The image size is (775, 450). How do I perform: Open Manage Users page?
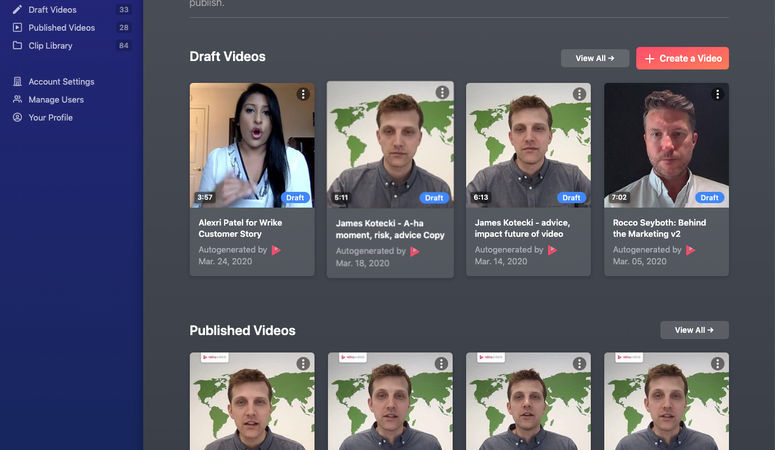(x=56, y=99)
